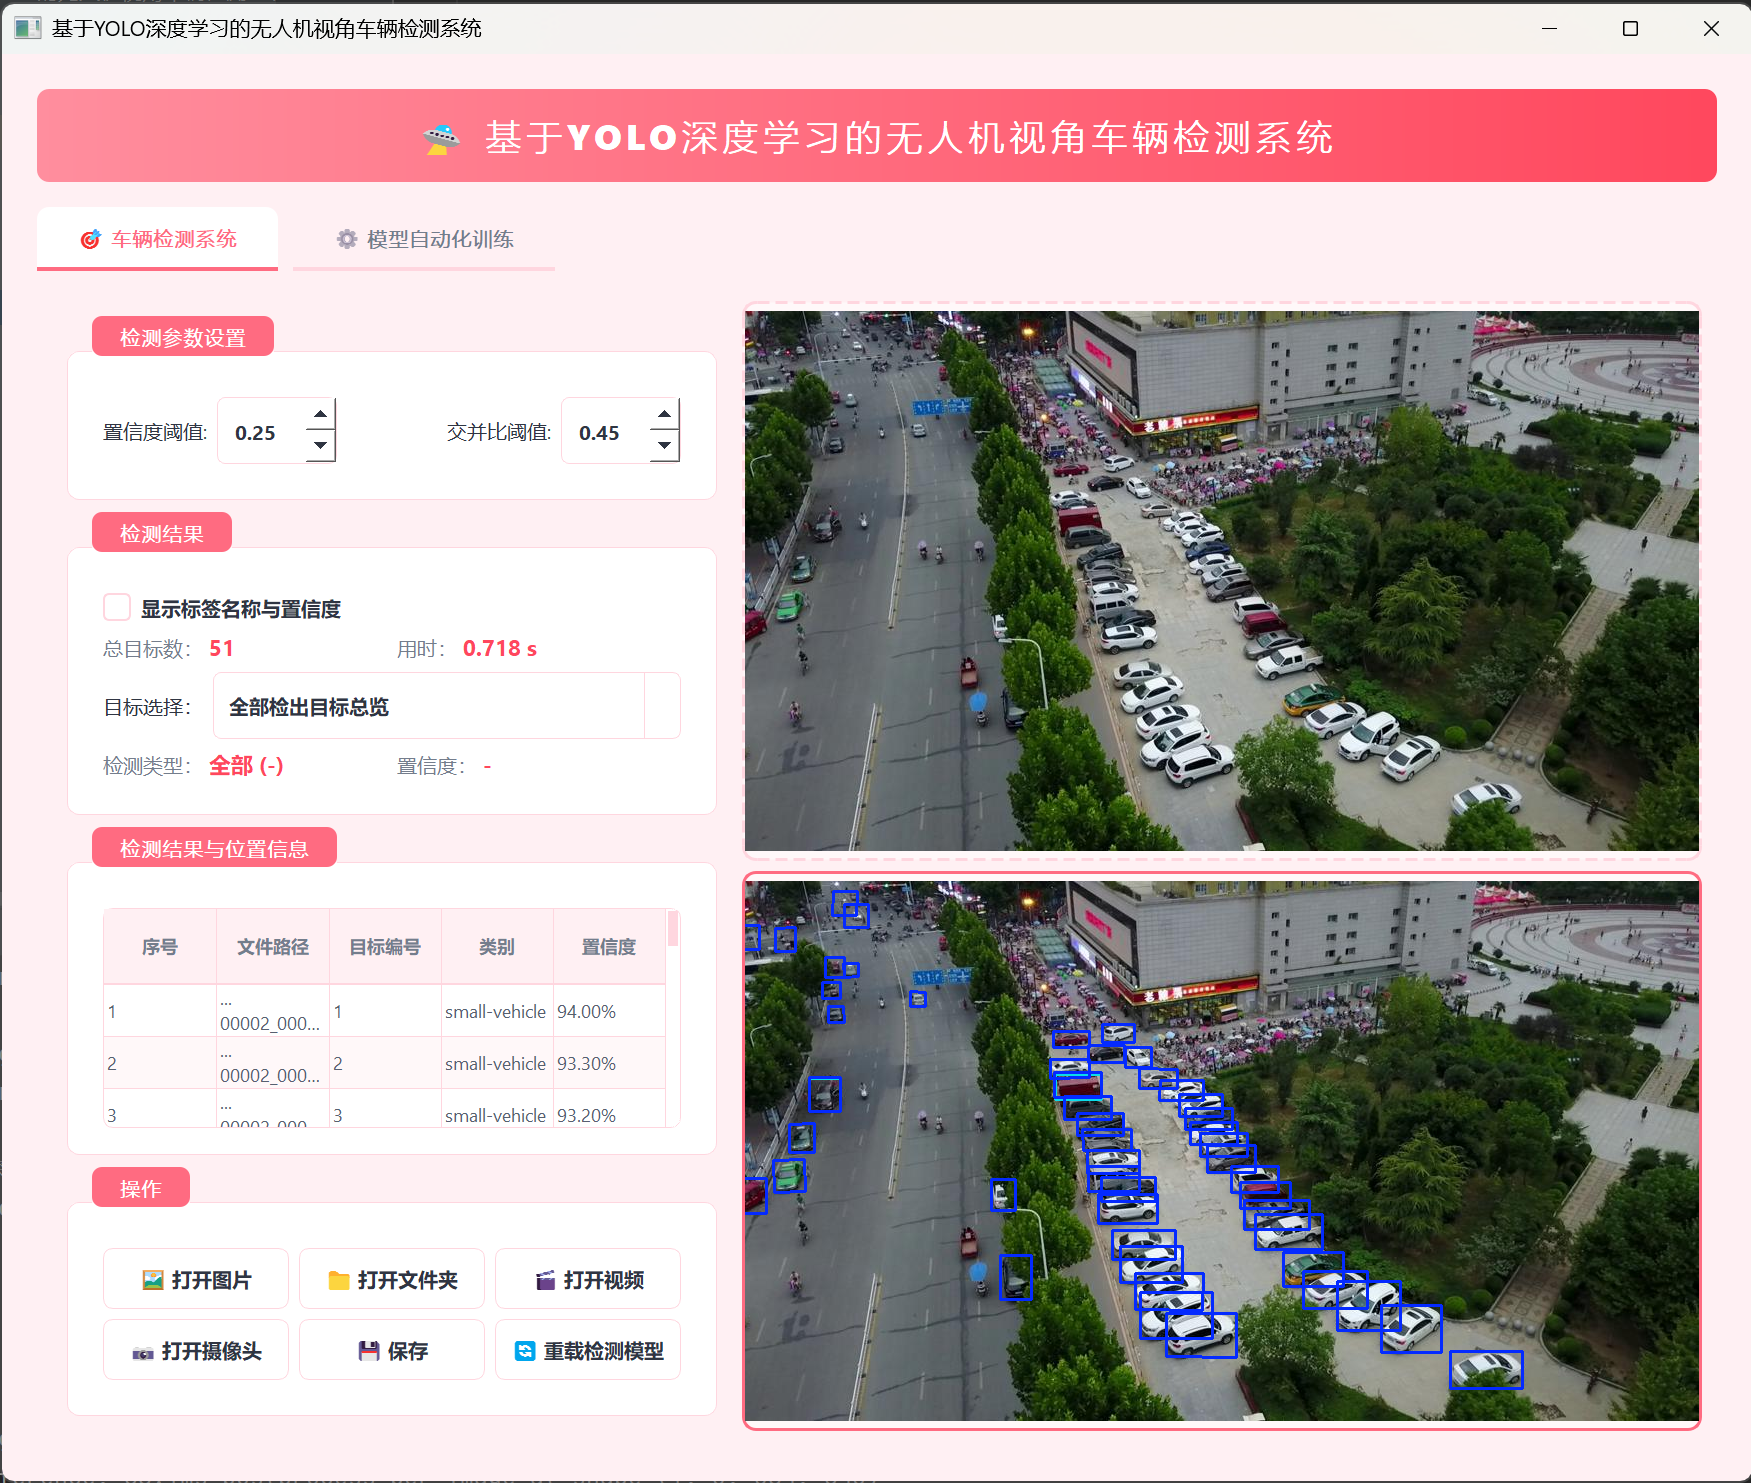Decrease the 置信度阈值 value with down arrow
The height and width of the screenshot is (1483, 1751).
pos(320,446)
